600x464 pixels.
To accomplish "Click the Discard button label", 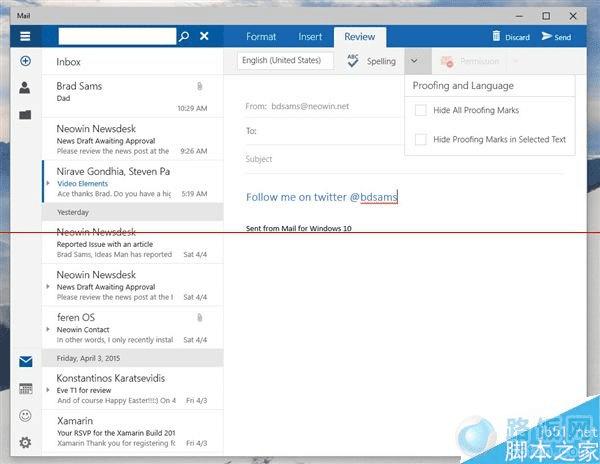I will 517,37.
